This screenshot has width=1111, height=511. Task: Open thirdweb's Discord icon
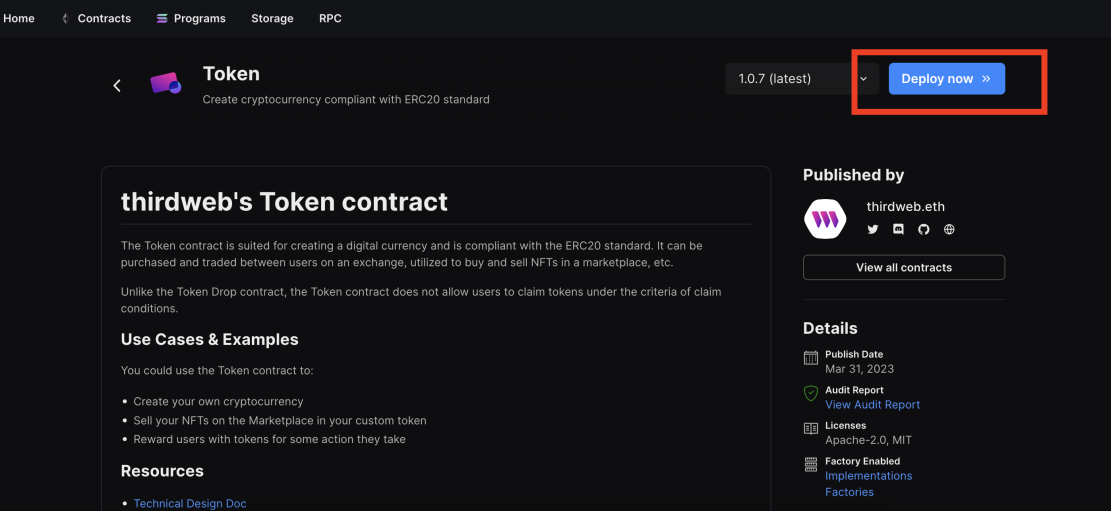pyautogui.click(x=898, y=230)
